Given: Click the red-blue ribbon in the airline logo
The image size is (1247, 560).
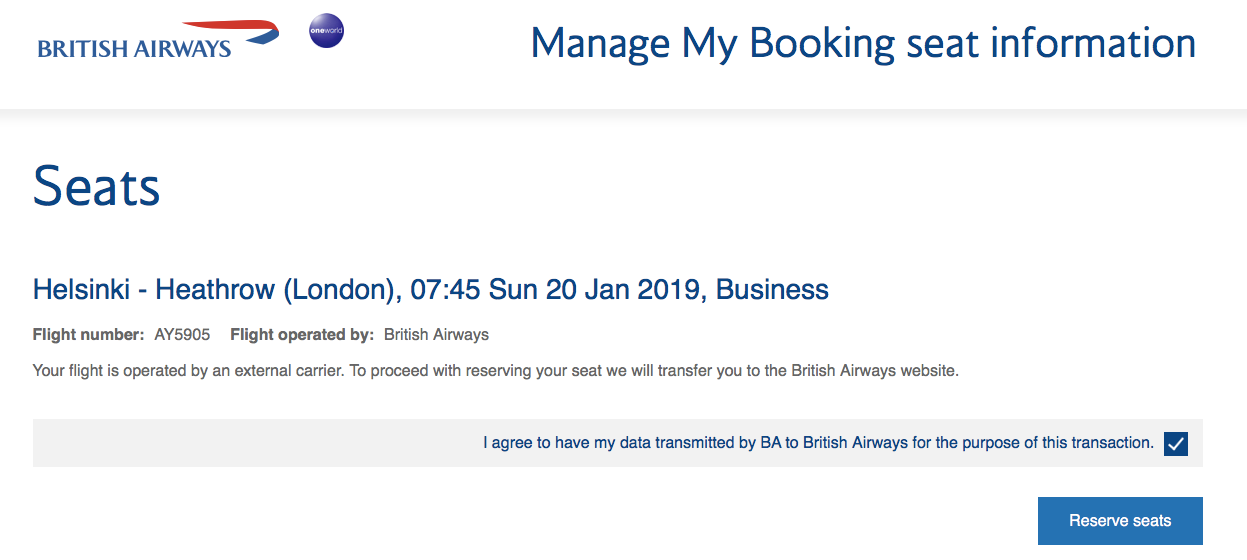Looking at the screenshot, I should [230, 31].
